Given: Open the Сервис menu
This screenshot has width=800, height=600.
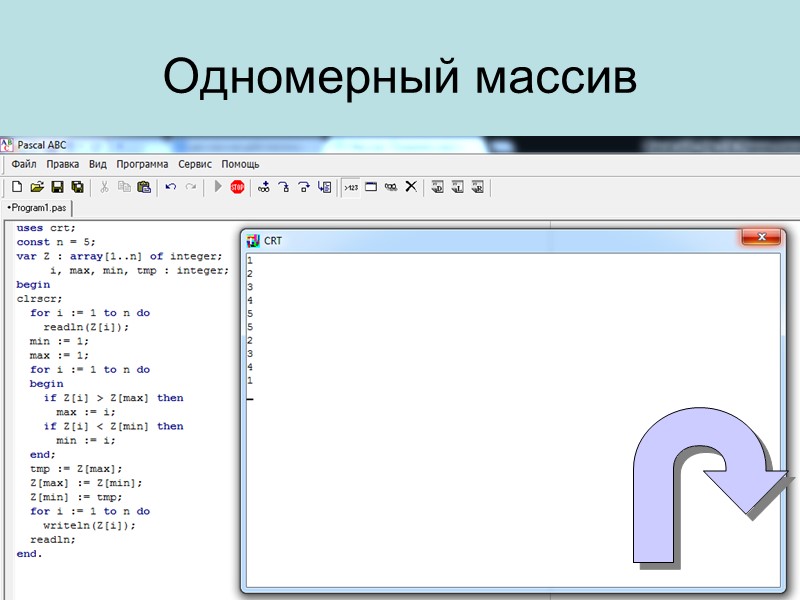Looking at the screenshot, I should (x=196, y=163).
